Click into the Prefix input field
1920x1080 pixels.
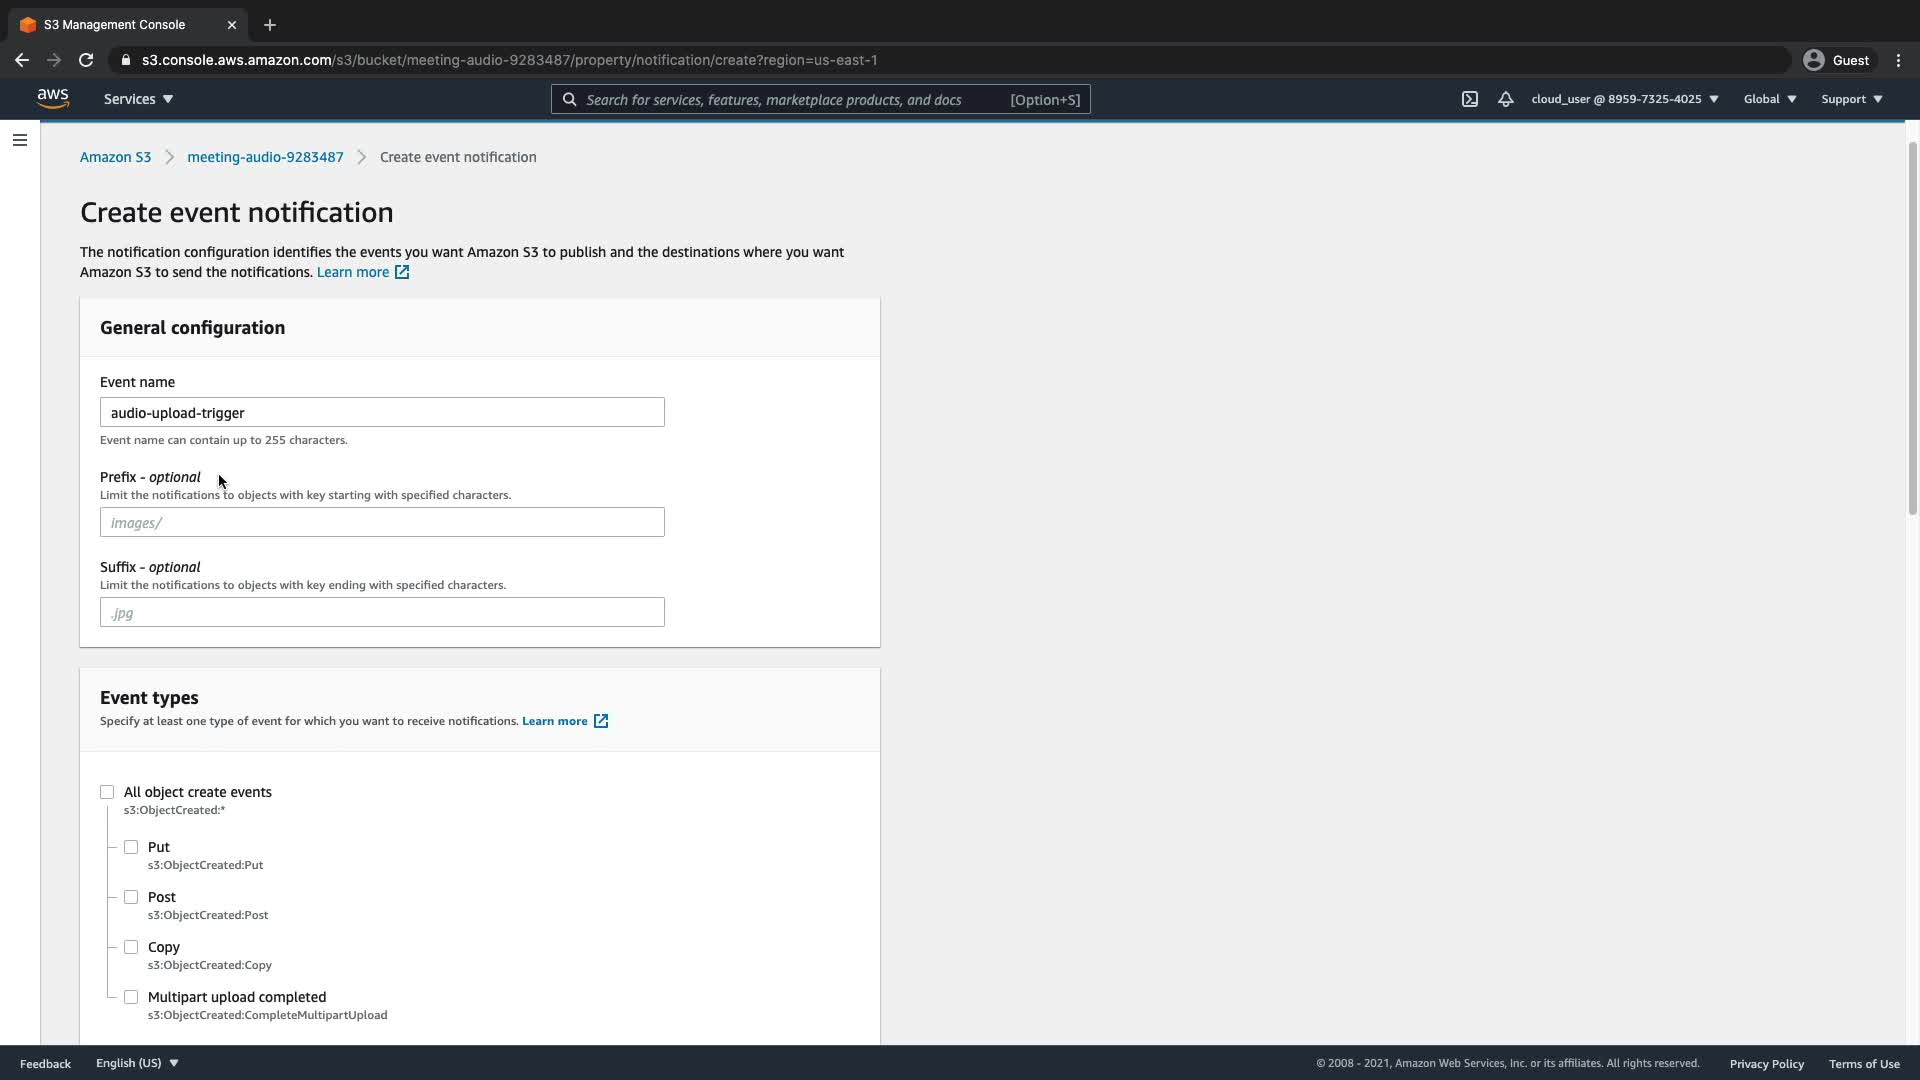point(382,522)
